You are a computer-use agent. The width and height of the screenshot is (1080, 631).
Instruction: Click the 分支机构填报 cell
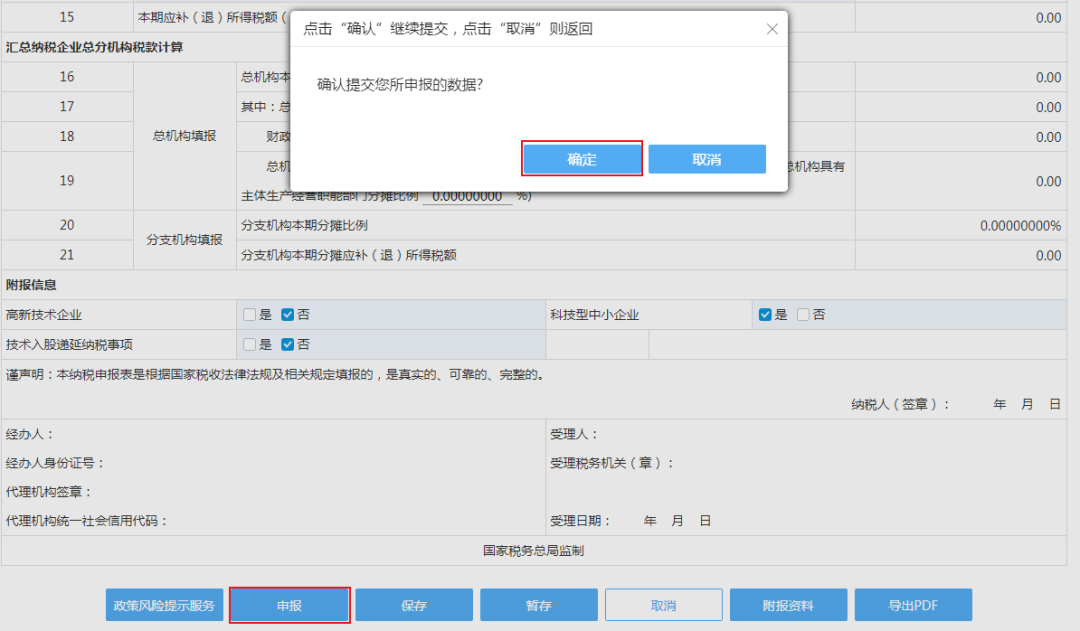(x=185, y=240)
